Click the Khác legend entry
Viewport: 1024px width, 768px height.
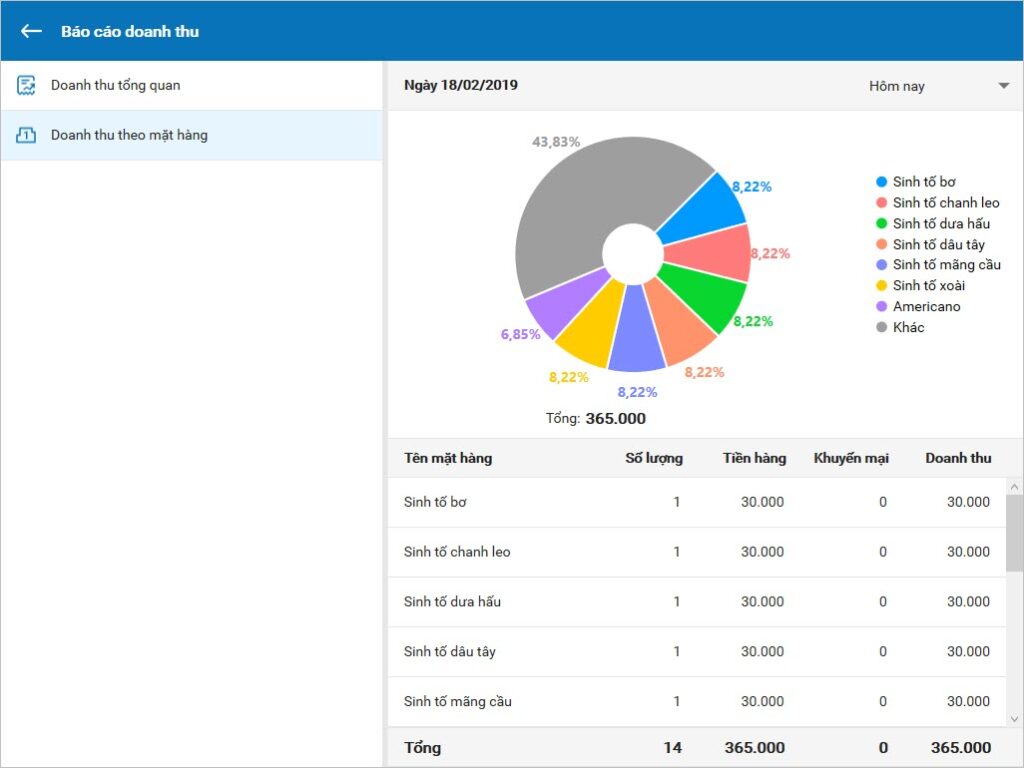click(901, 327)
